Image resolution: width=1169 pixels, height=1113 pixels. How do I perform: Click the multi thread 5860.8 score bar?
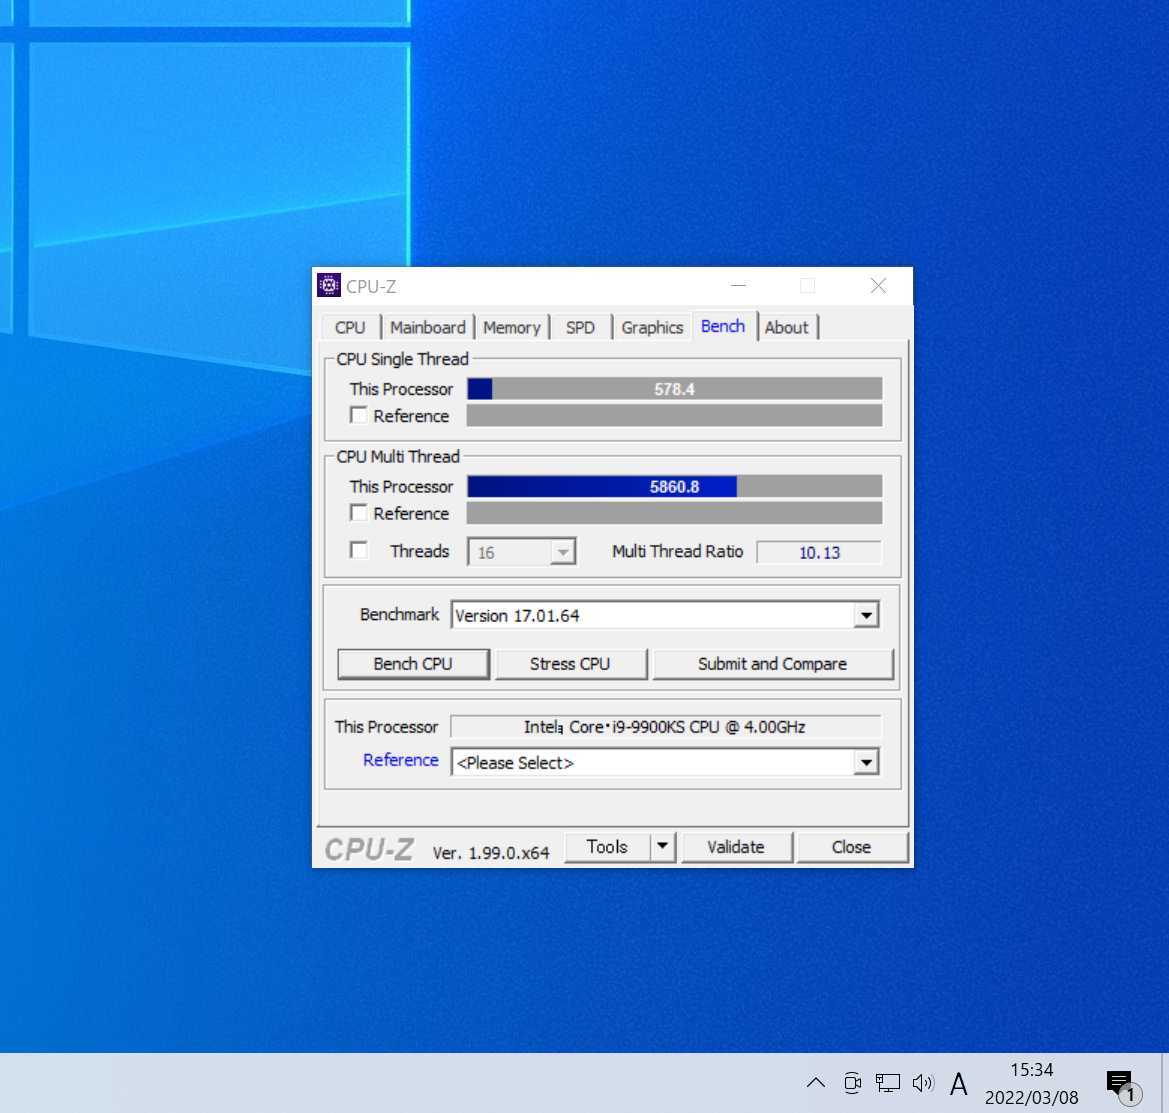click(675, 487)
